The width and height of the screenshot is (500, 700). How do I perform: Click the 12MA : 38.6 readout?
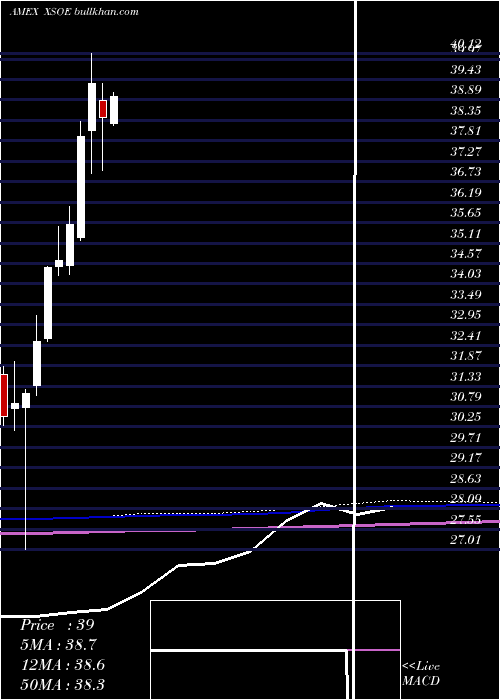[62, 665]
